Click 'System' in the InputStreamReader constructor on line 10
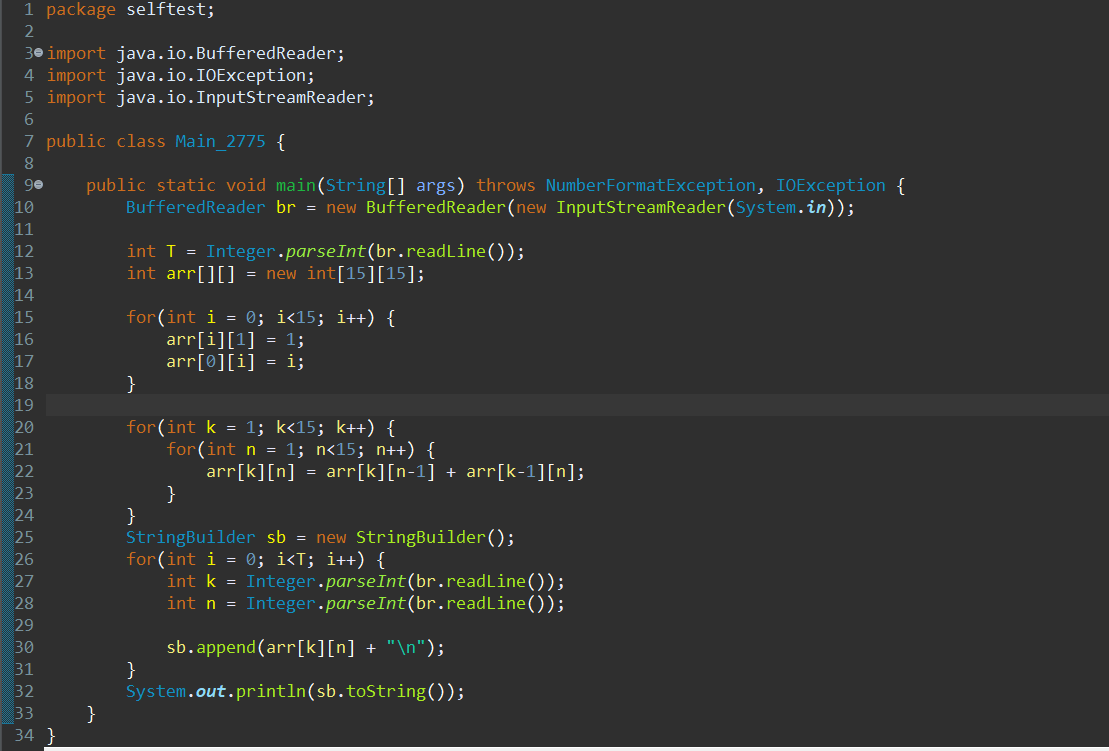1109x751 pixels. (x=765, y=207)
